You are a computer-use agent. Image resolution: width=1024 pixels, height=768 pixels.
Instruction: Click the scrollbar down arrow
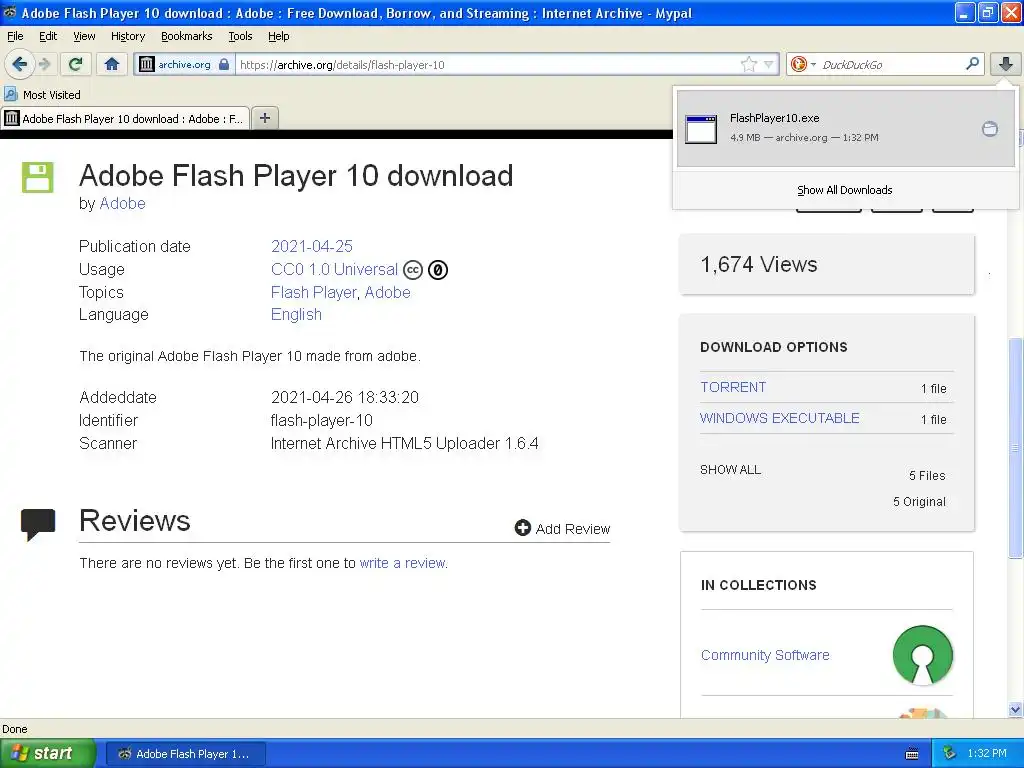tap(1015, 709)
